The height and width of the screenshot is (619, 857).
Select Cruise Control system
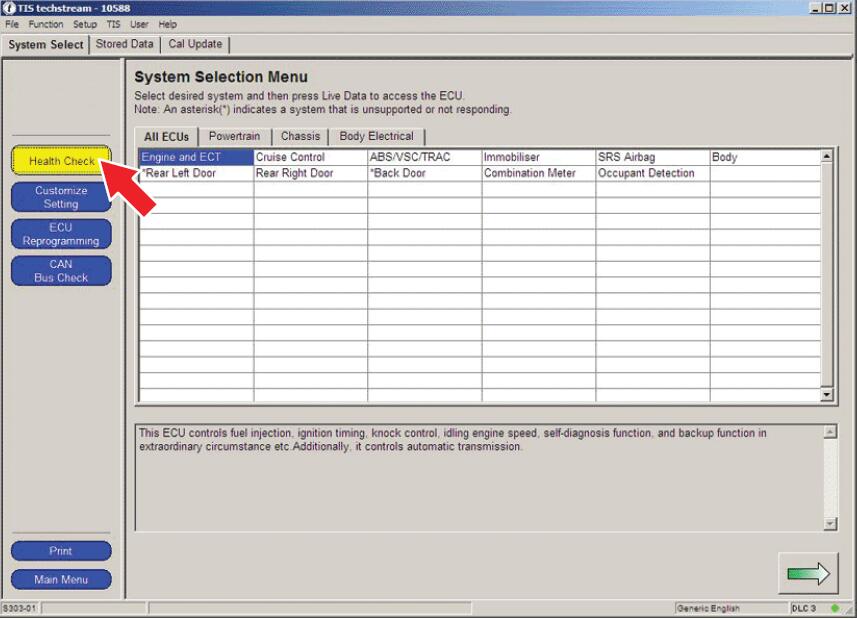click(x=310, y=157)
